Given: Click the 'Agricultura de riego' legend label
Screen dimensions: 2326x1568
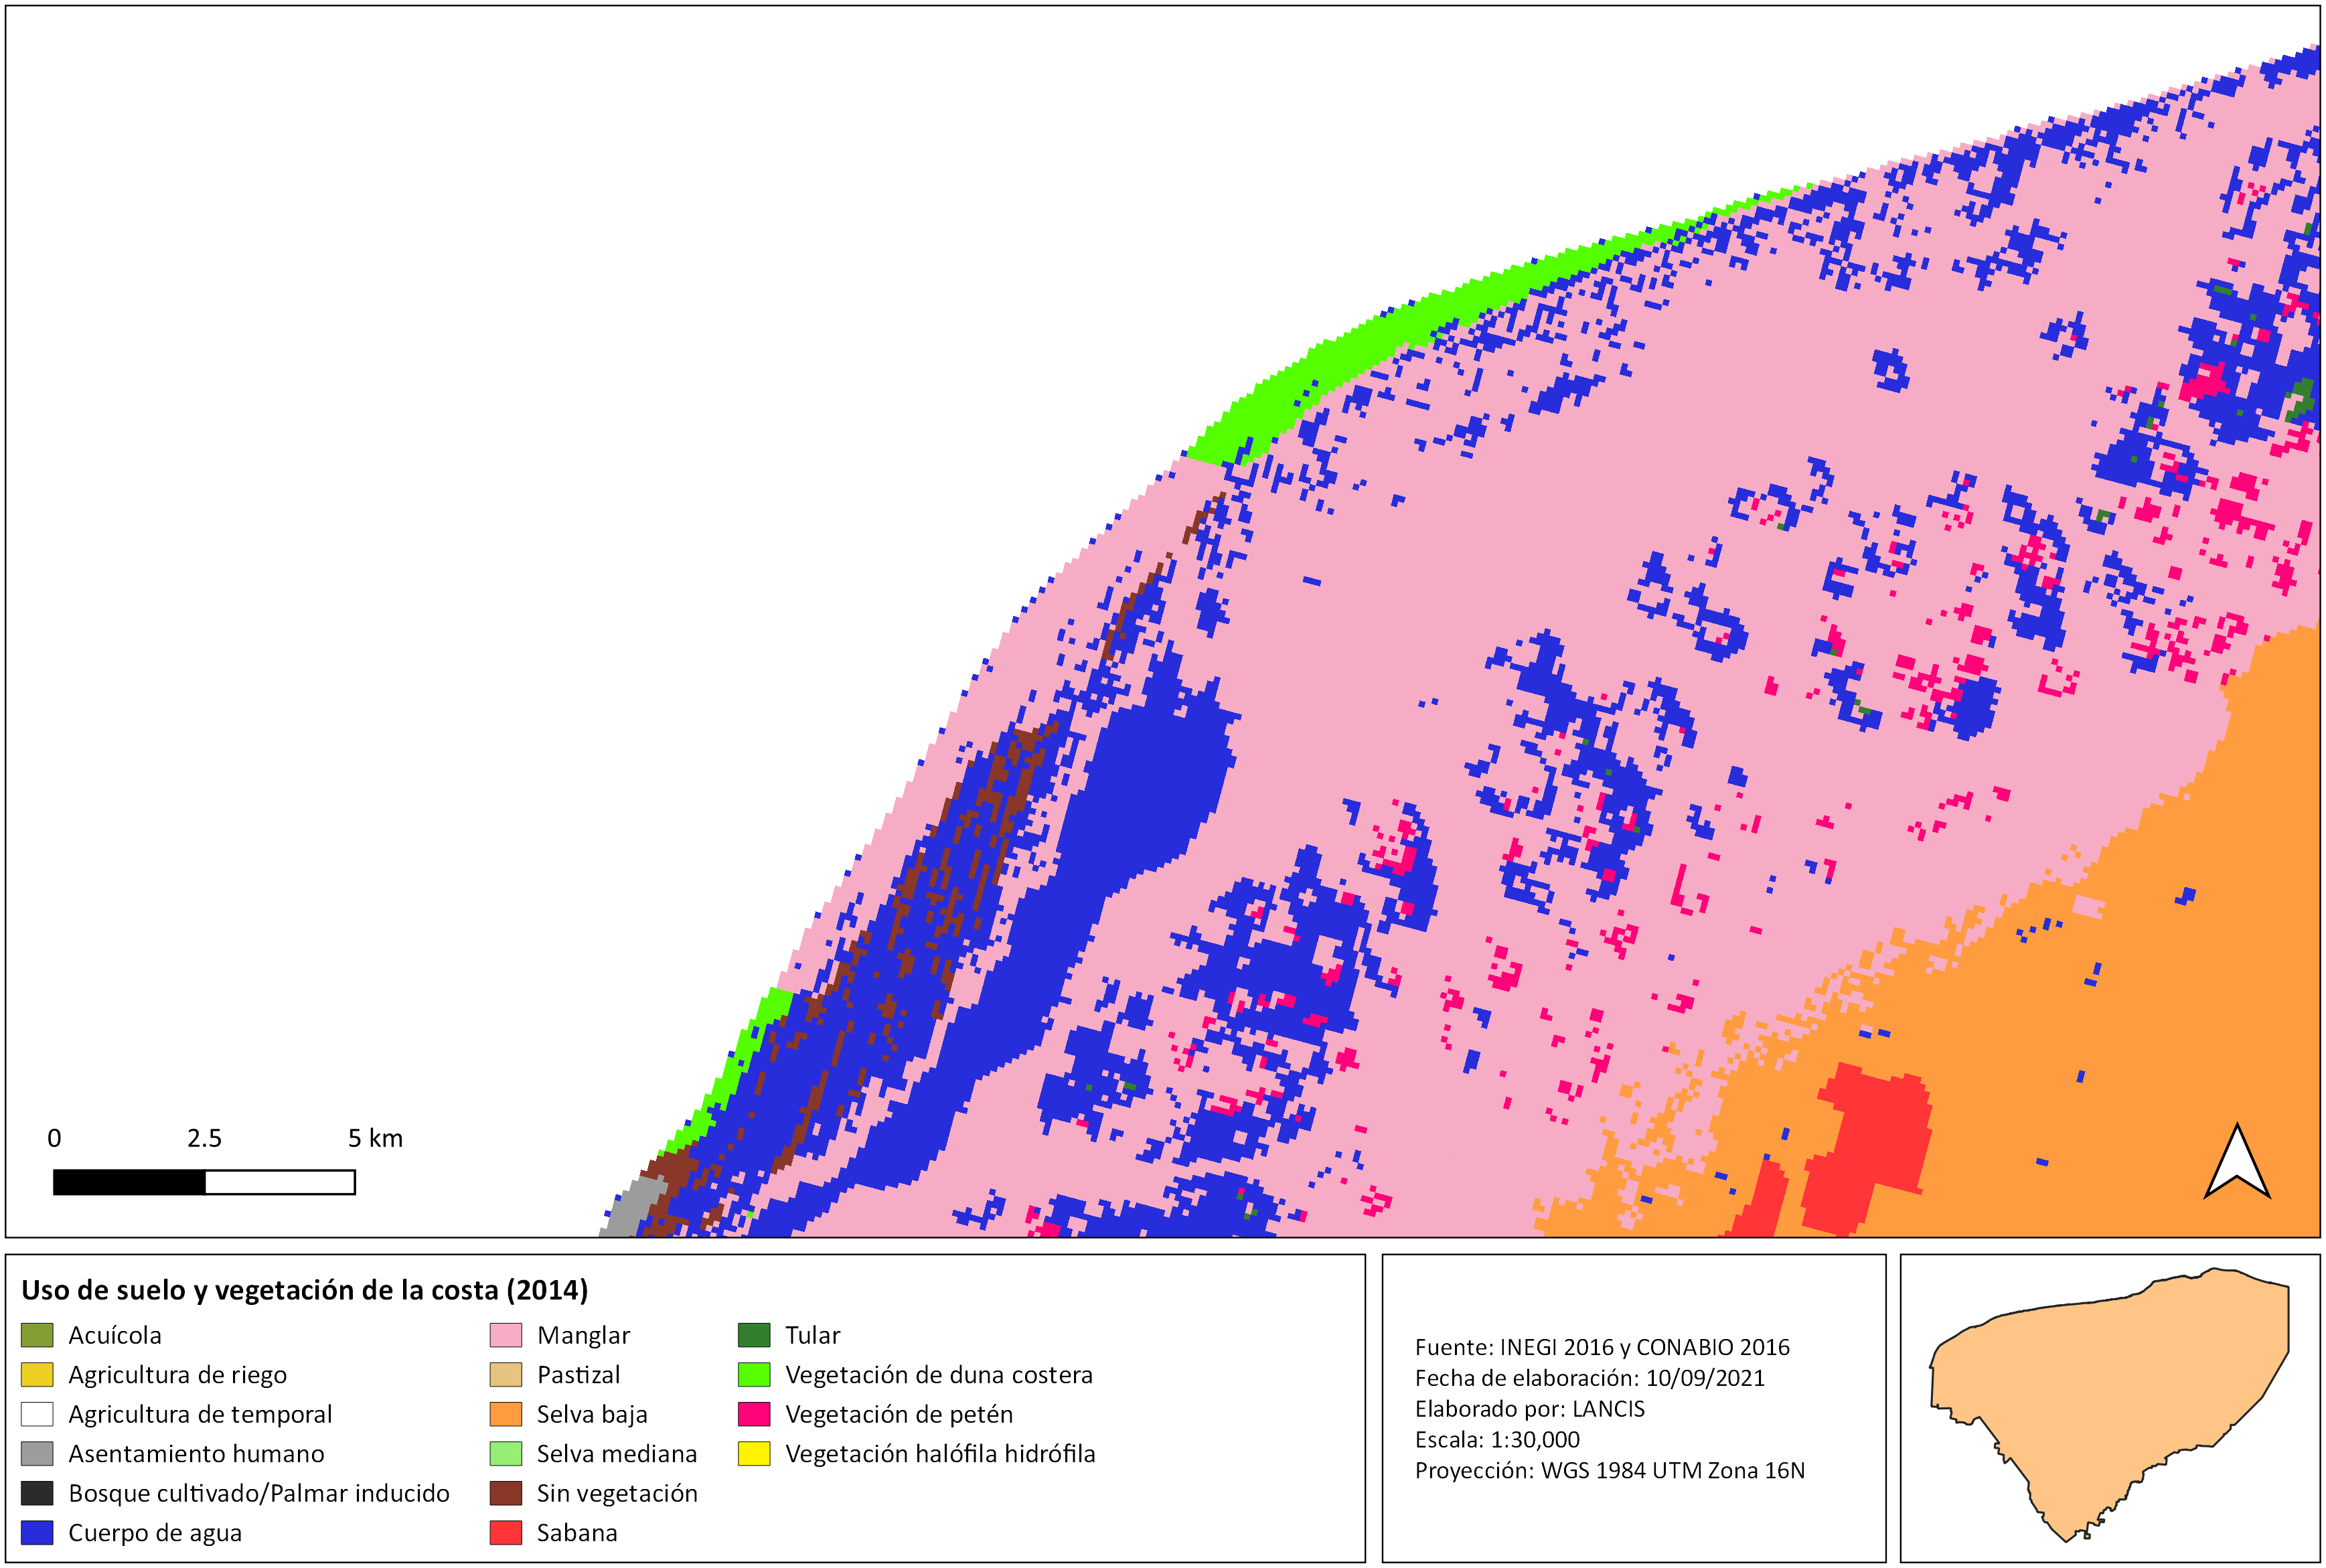Looking at the screenshot, I should [x=177, y=1375].
